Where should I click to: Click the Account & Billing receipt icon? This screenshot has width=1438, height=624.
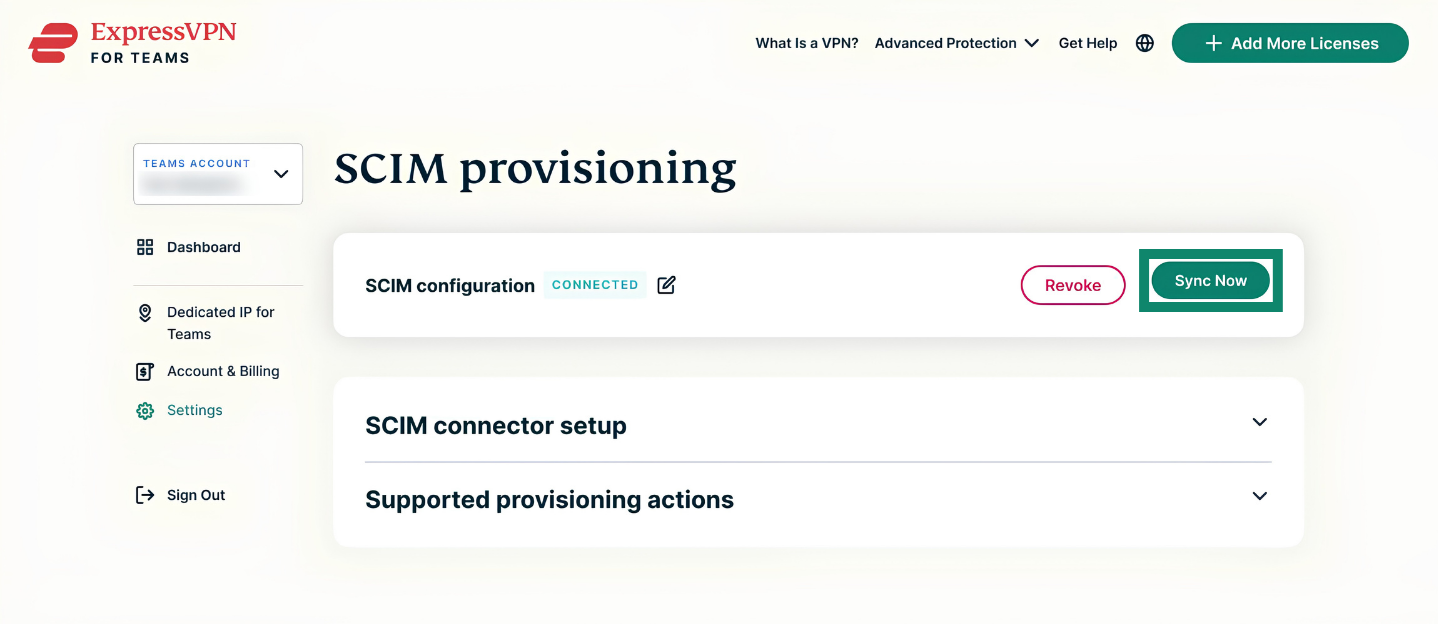click(x=145, y=371)
